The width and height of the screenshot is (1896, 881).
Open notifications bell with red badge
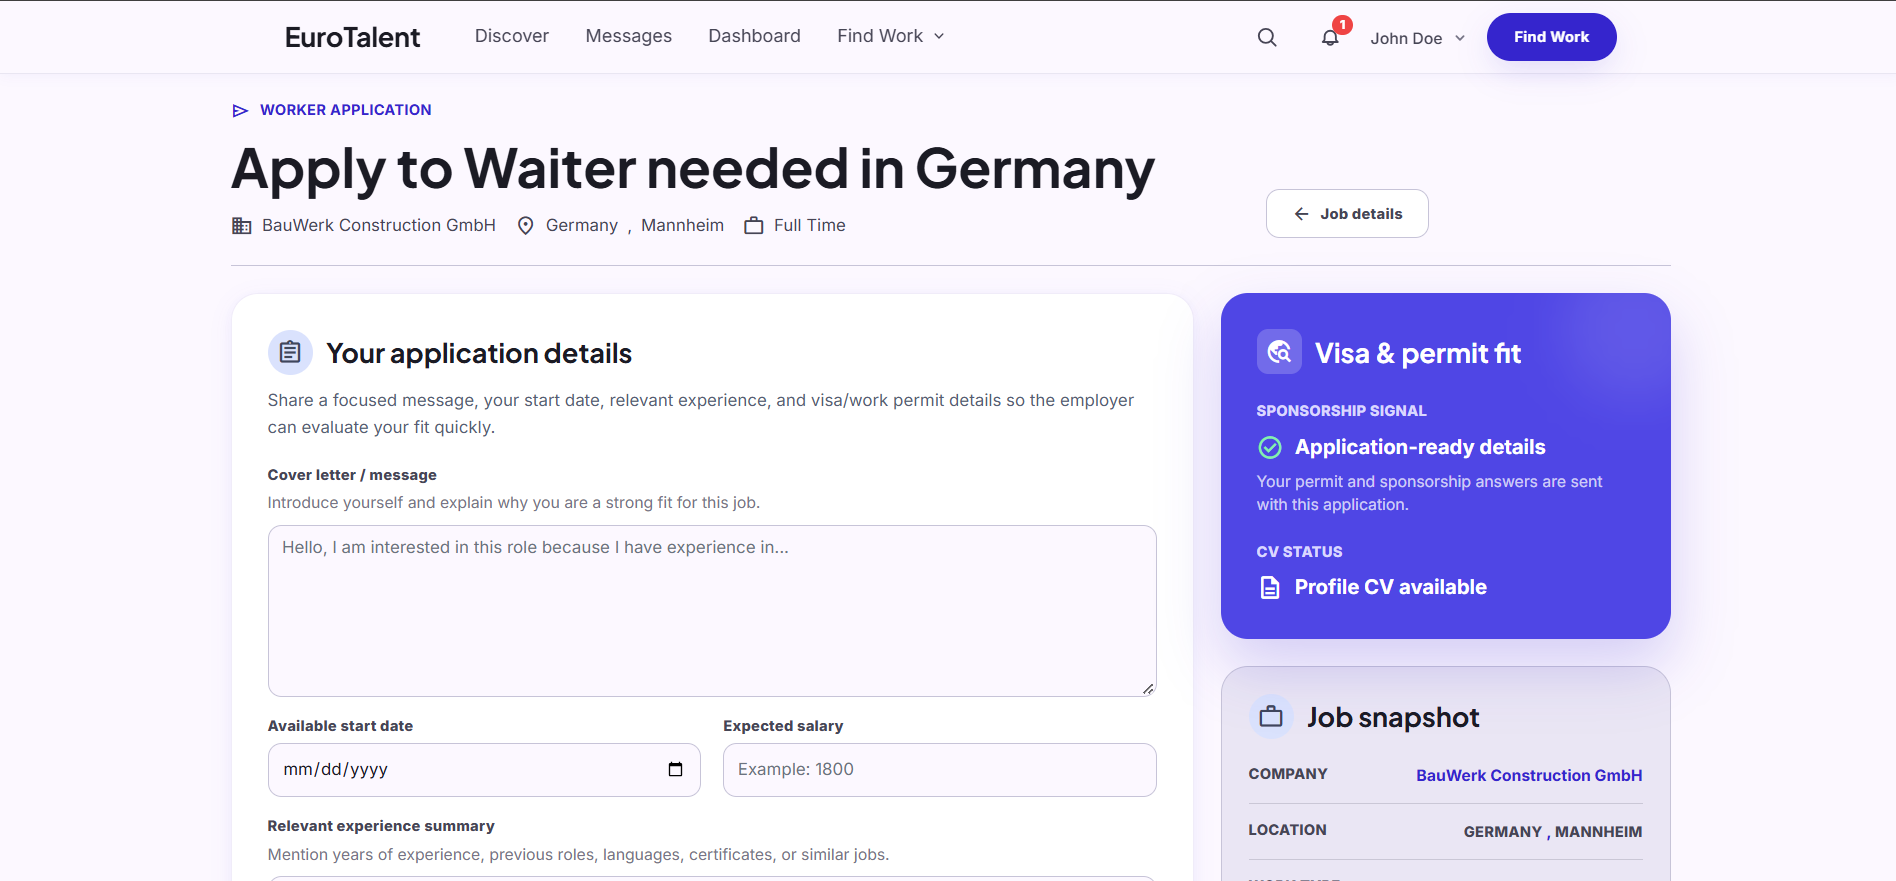(x=1331, y=37)
